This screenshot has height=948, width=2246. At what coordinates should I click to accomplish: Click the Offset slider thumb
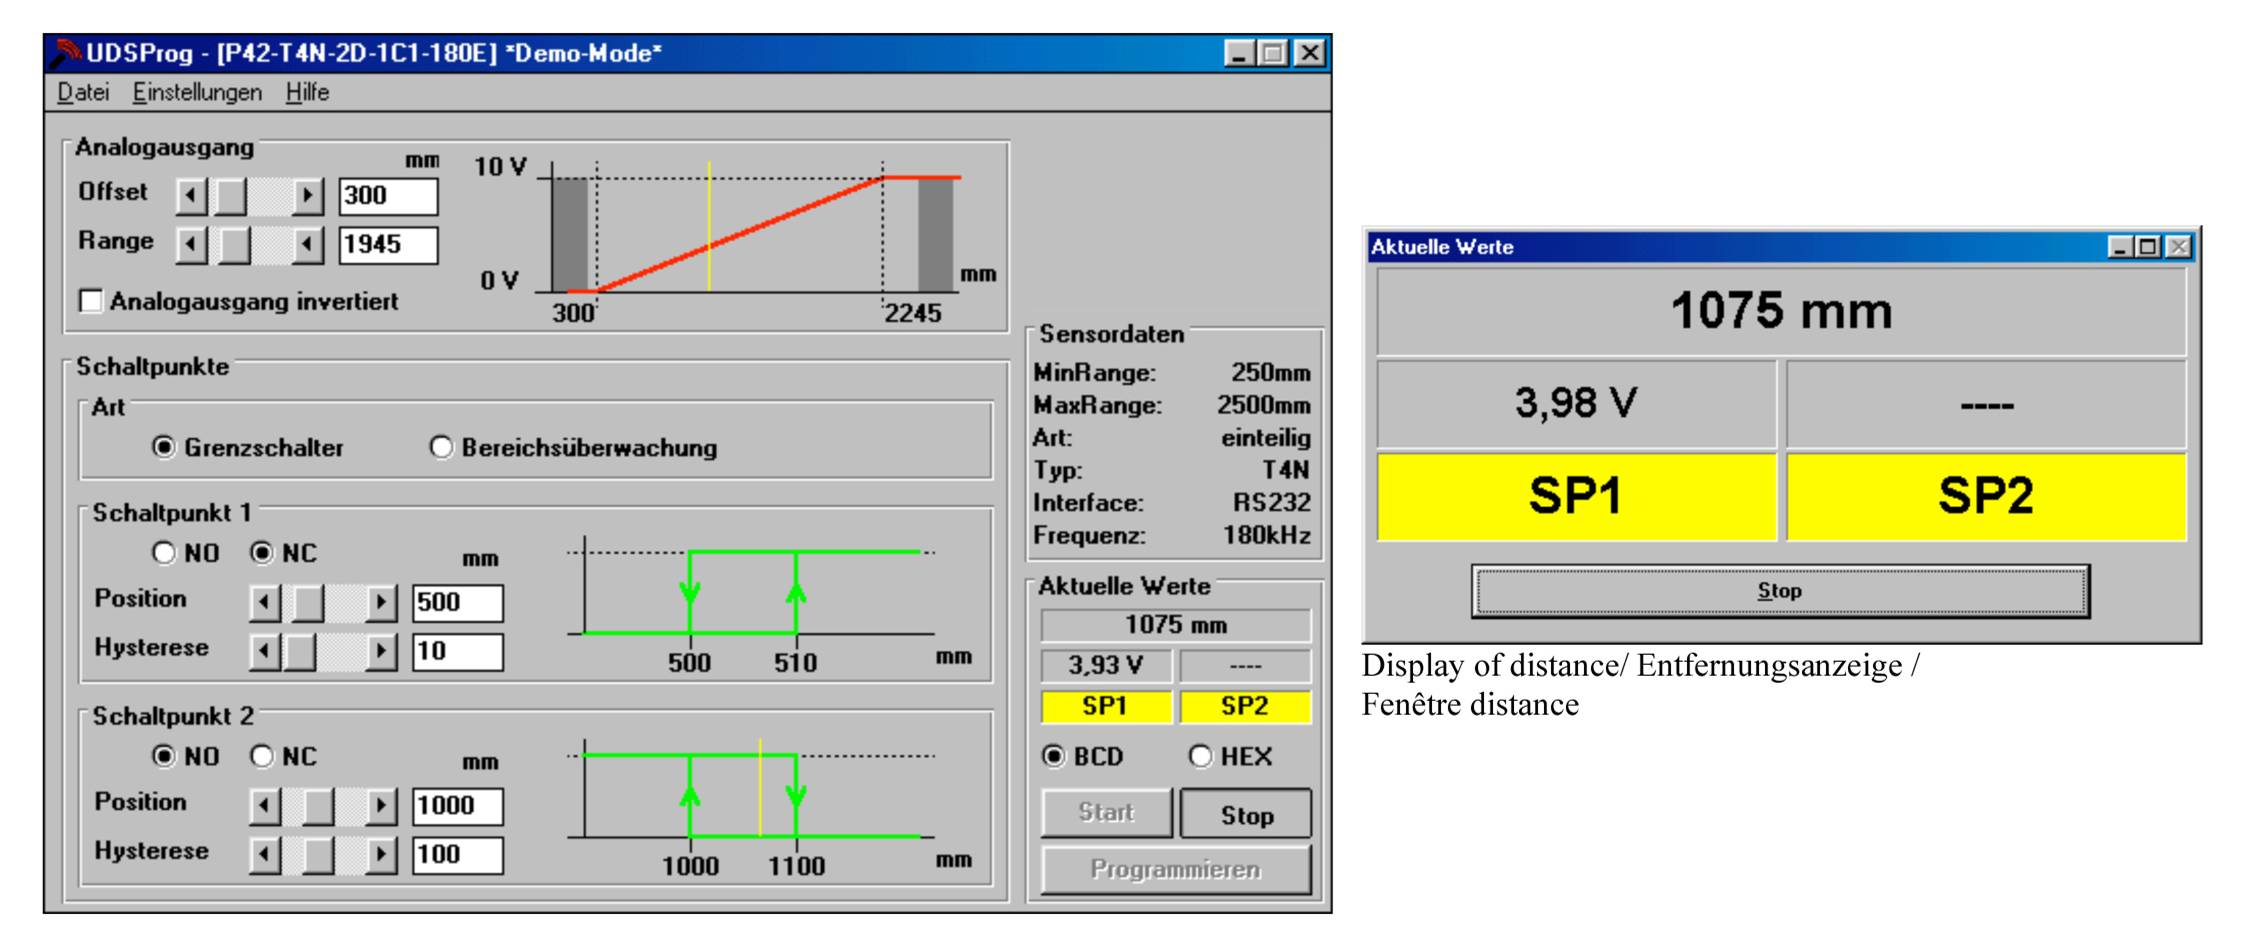231,196
